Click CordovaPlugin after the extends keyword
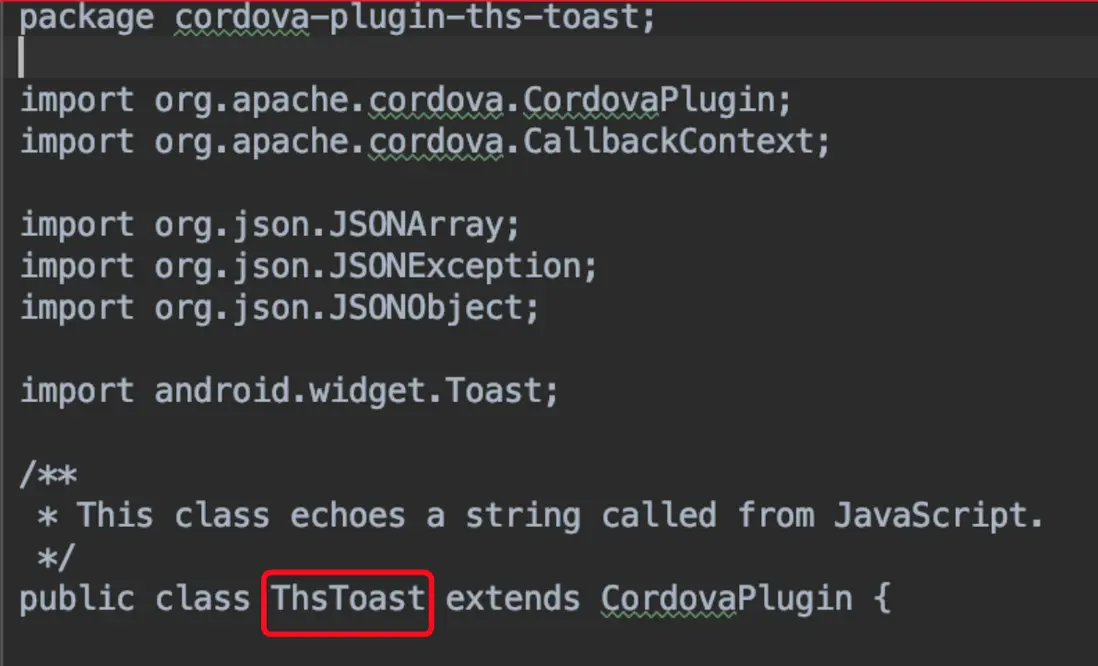 [x=727, y=599]
